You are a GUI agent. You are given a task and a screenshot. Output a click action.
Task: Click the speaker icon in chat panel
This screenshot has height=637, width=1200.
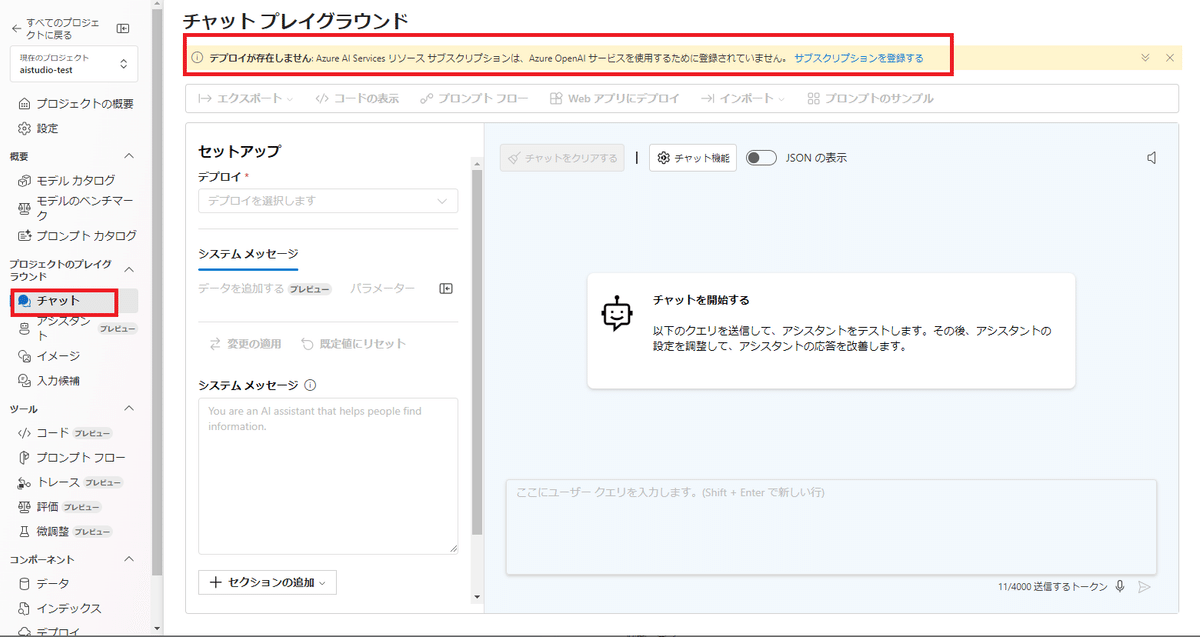(1152, 158)
